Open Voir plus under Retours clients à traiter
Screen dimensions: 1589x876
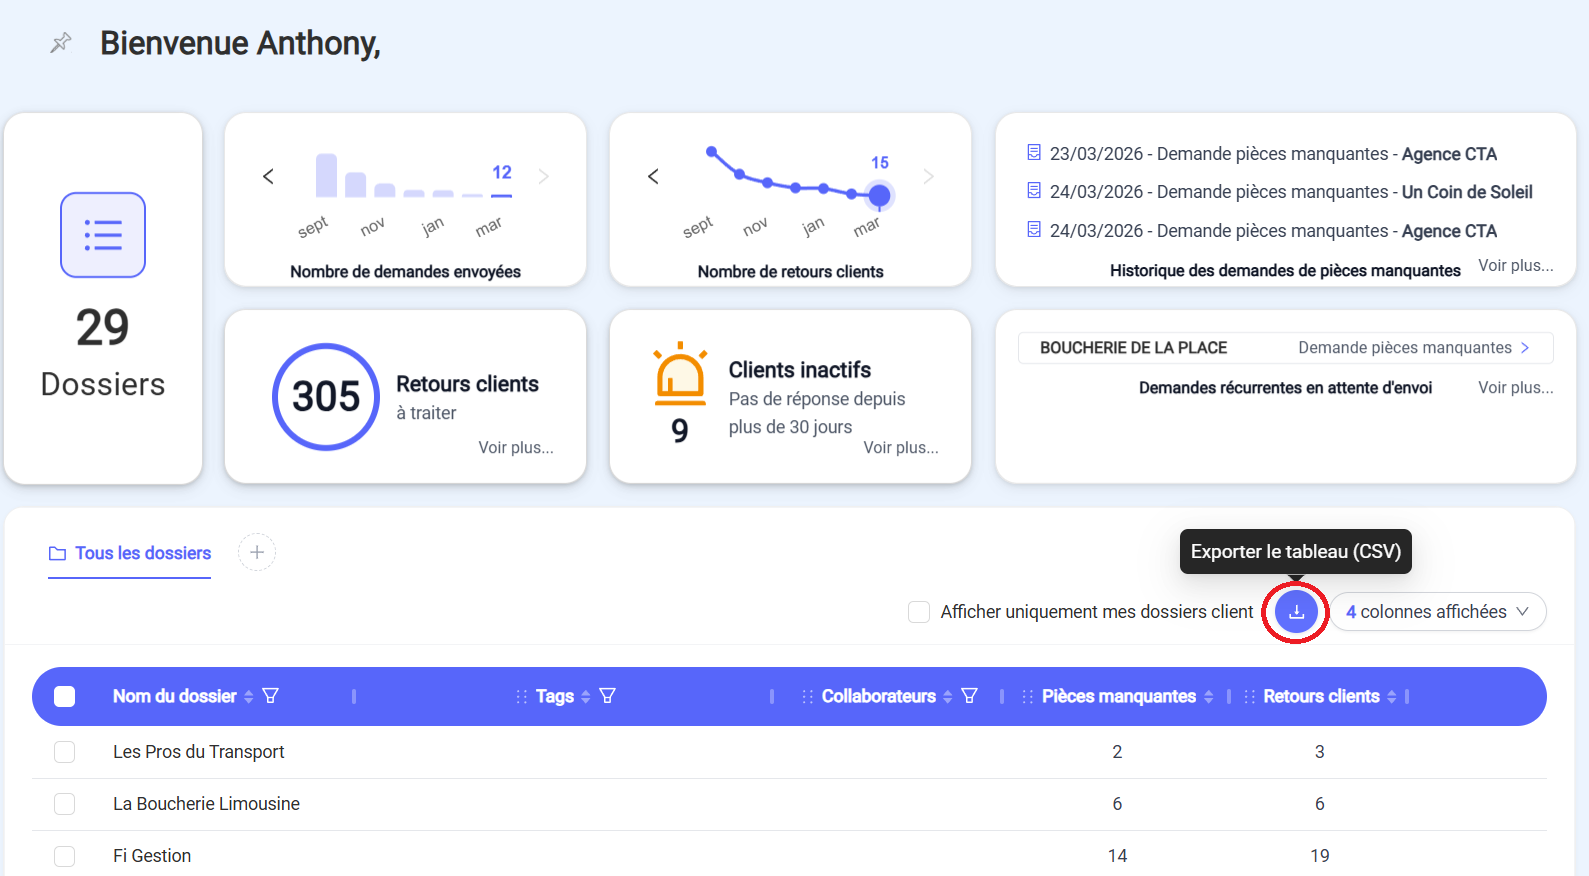[x=515, y=447]
